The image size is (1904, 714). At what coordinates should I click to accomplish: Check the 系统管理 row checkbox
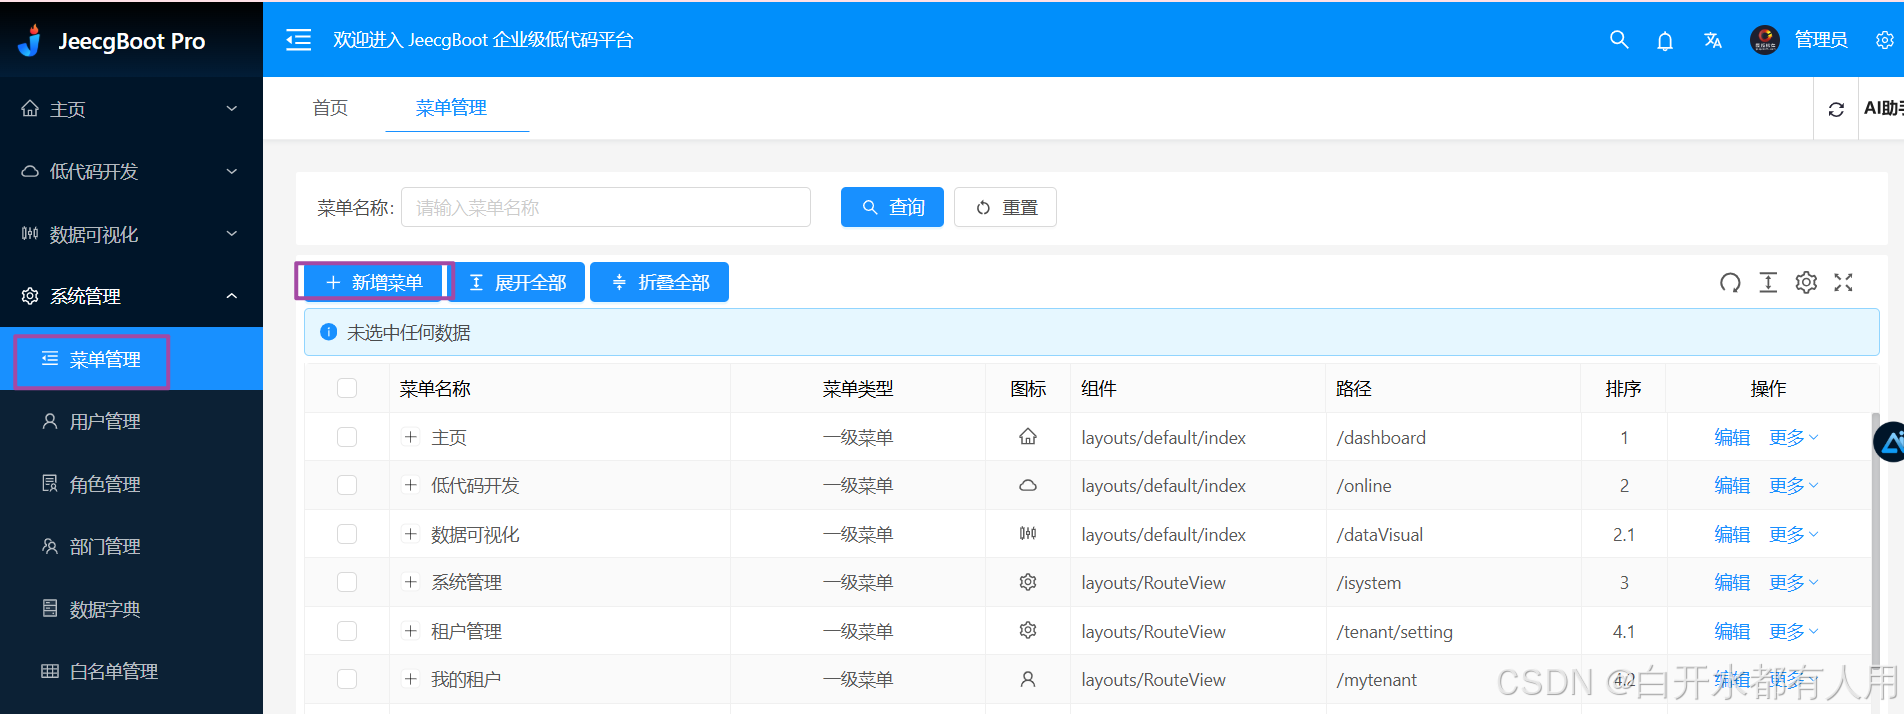347,582
